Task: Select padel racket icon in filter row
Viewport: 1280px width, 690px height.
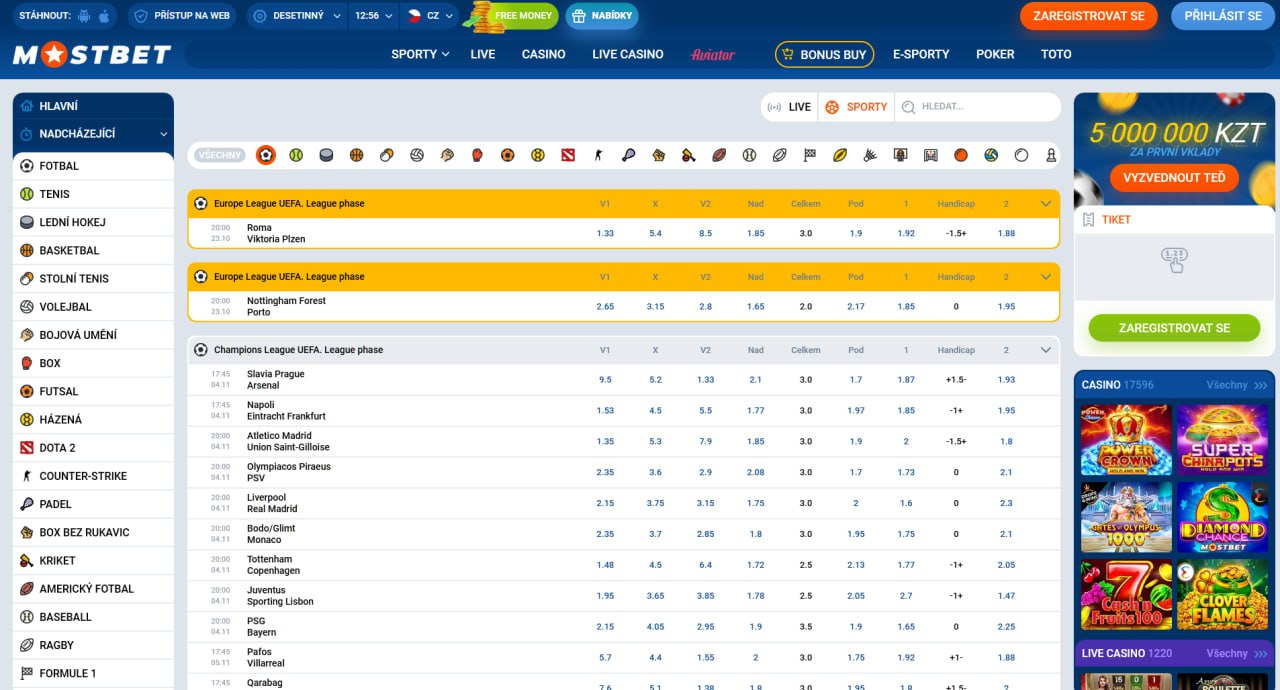Action: coord(628,155)
